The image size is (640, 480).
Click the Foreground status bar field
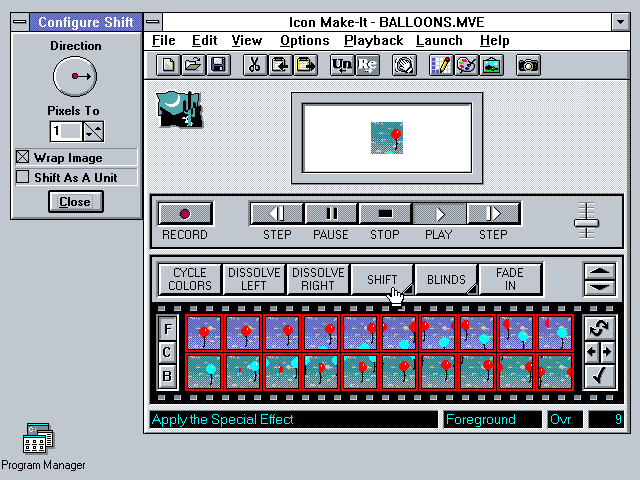tap(493, 419)
